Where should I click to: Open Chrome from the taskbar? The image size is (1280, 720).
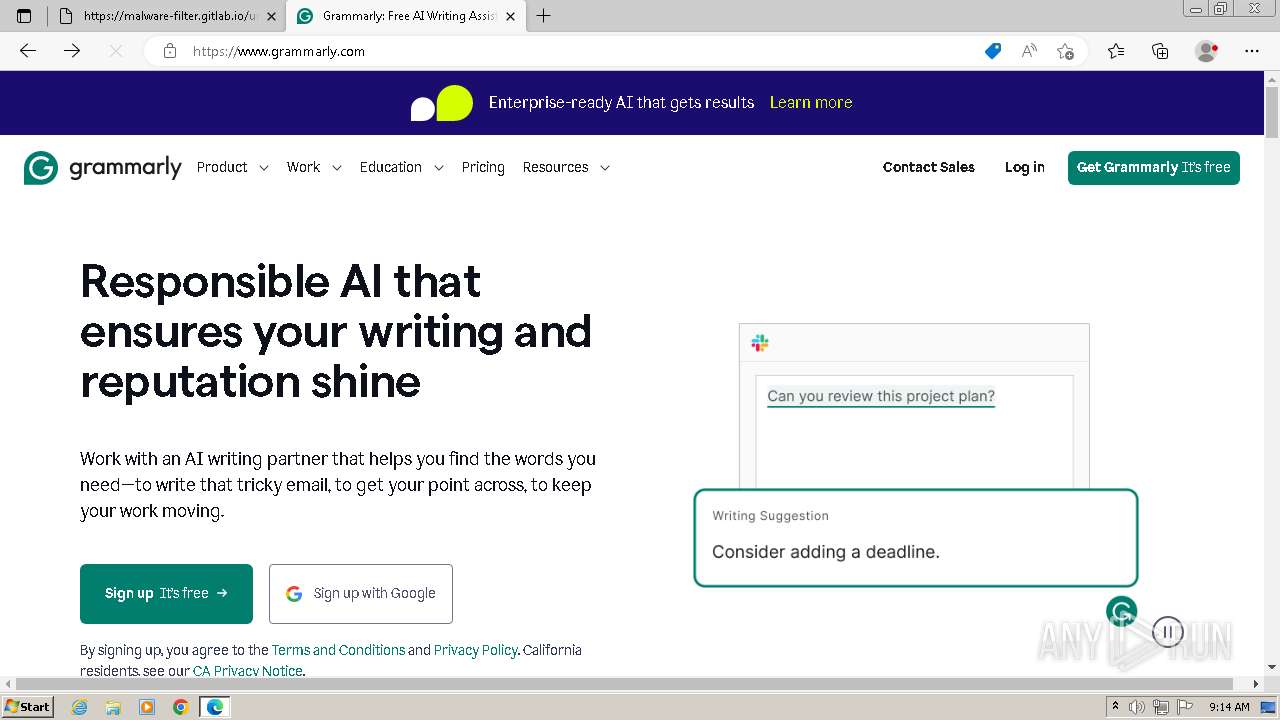coord(180,707)
